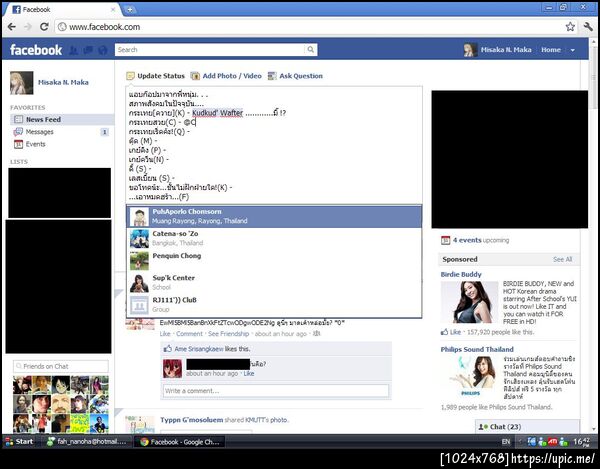Click the events calendar icon by 4 events
The image size is (600, 469).
[445, 240]
